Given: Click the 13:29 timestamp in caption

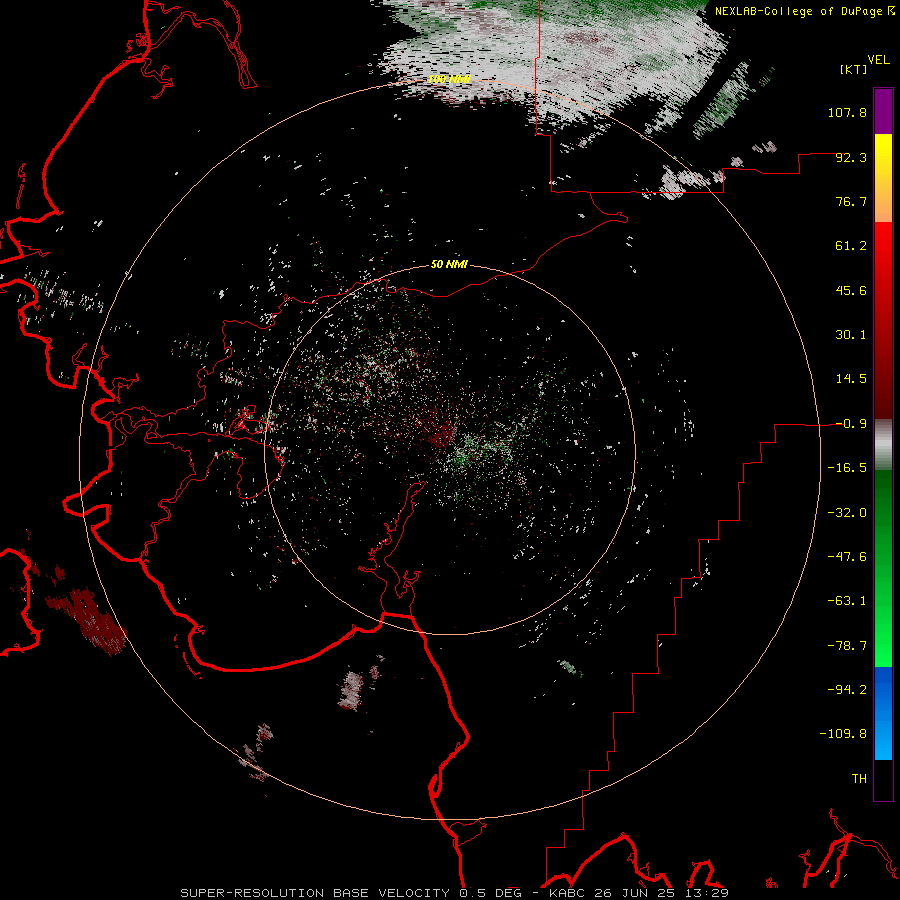Looking at the screenshot, I should 707,893.
